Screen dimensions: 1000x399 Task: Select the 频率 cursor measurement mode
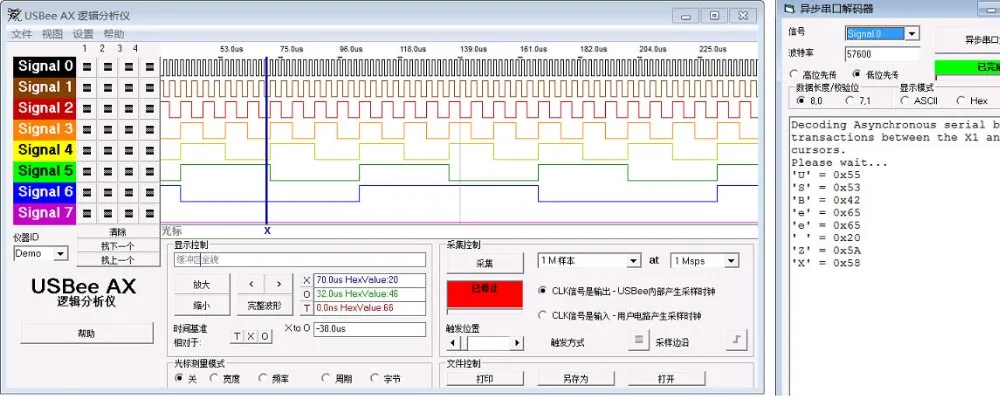click(263, 379)
